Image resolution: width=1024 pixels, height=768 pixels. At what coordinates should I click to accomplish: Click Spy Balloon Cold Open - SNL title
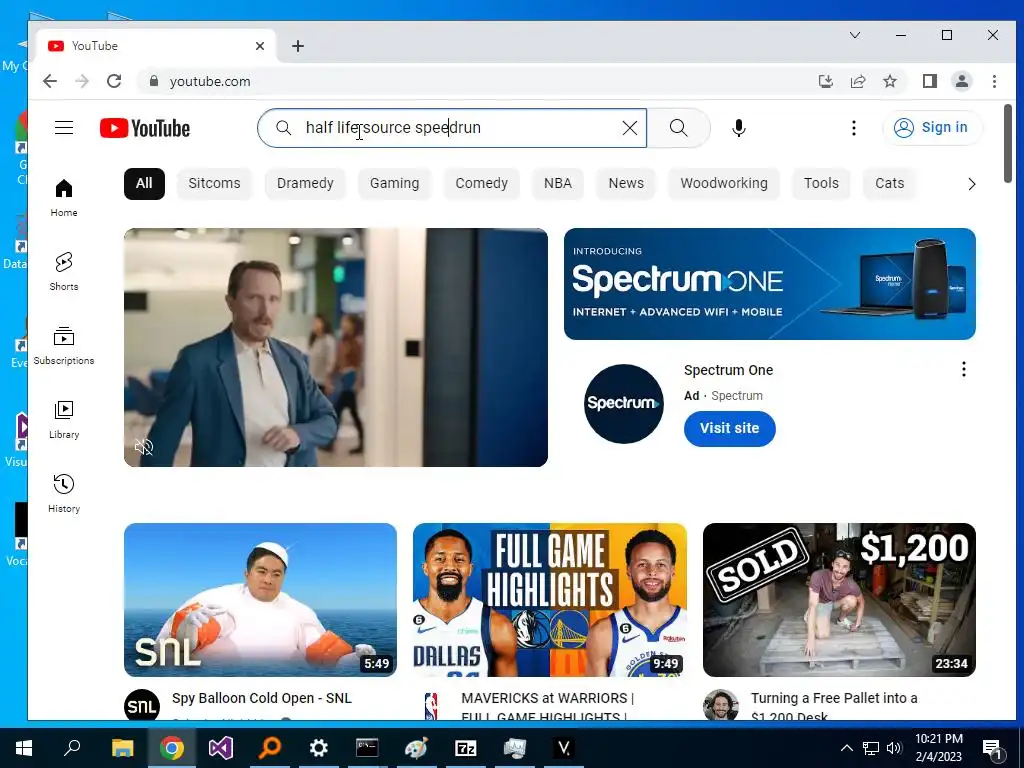(262, 698)
